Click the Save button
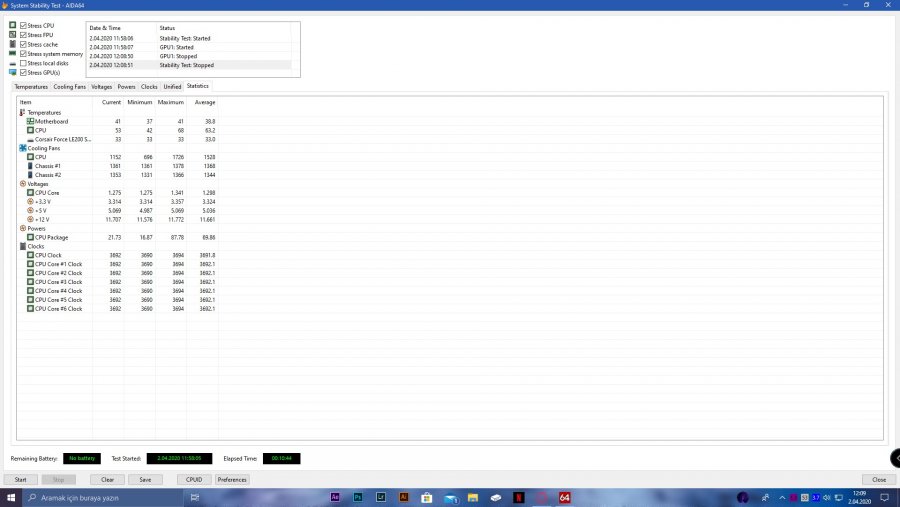Viewport: 900px width, 507px height. pyautogui.click(x=145, y=479)
